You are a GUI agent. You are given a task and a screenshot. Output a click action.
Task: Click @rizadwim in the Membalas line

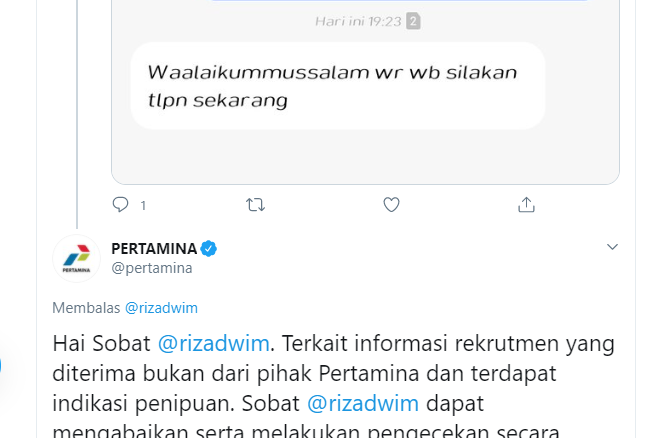tap(161, 308)
